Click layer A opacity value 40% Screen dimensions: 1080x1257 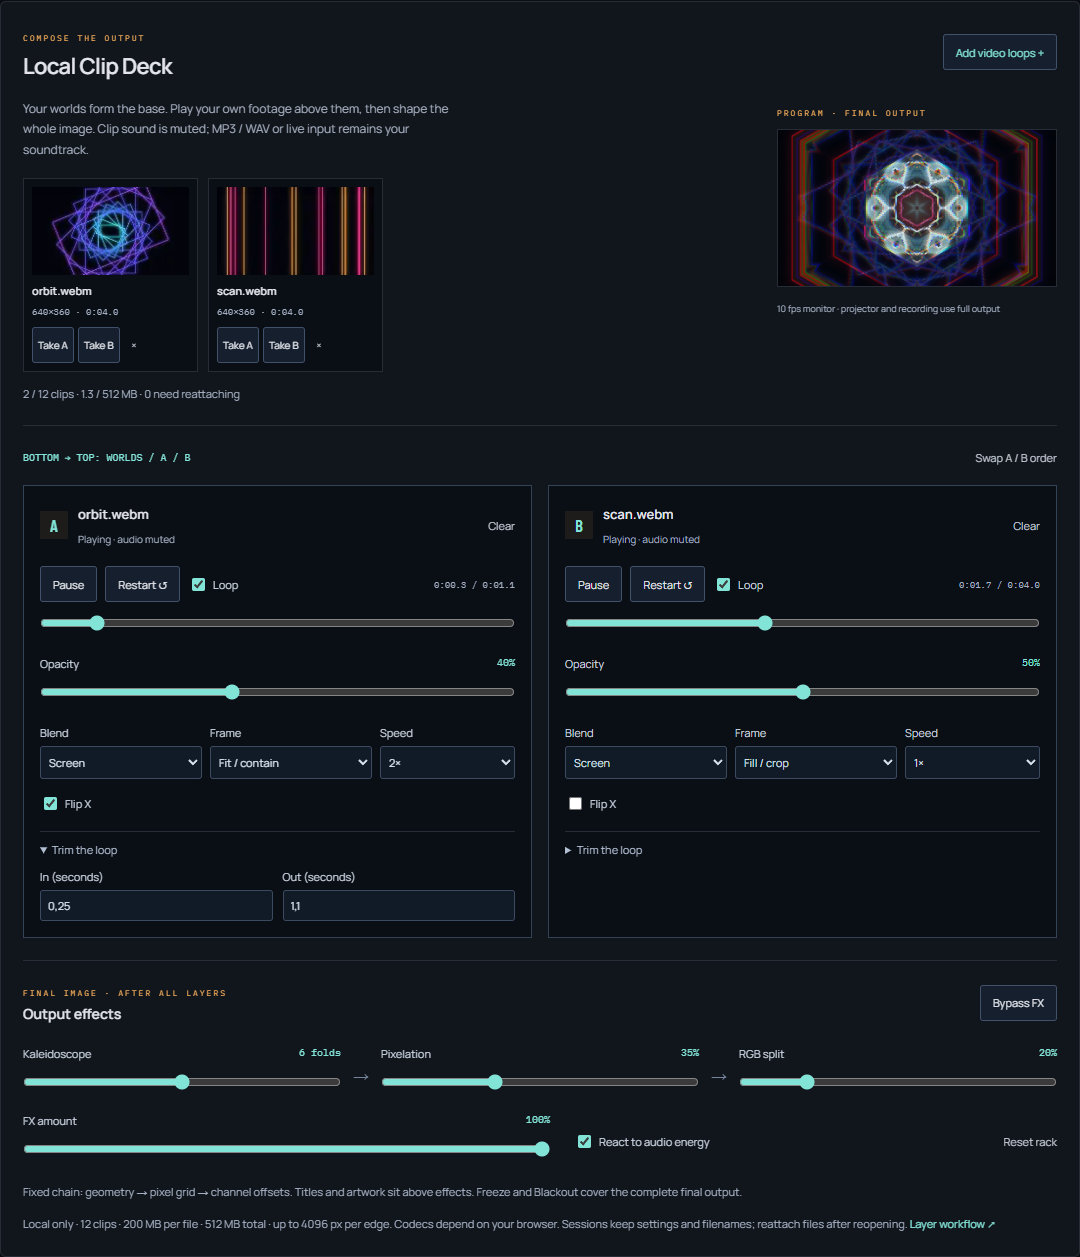[506, 663]
